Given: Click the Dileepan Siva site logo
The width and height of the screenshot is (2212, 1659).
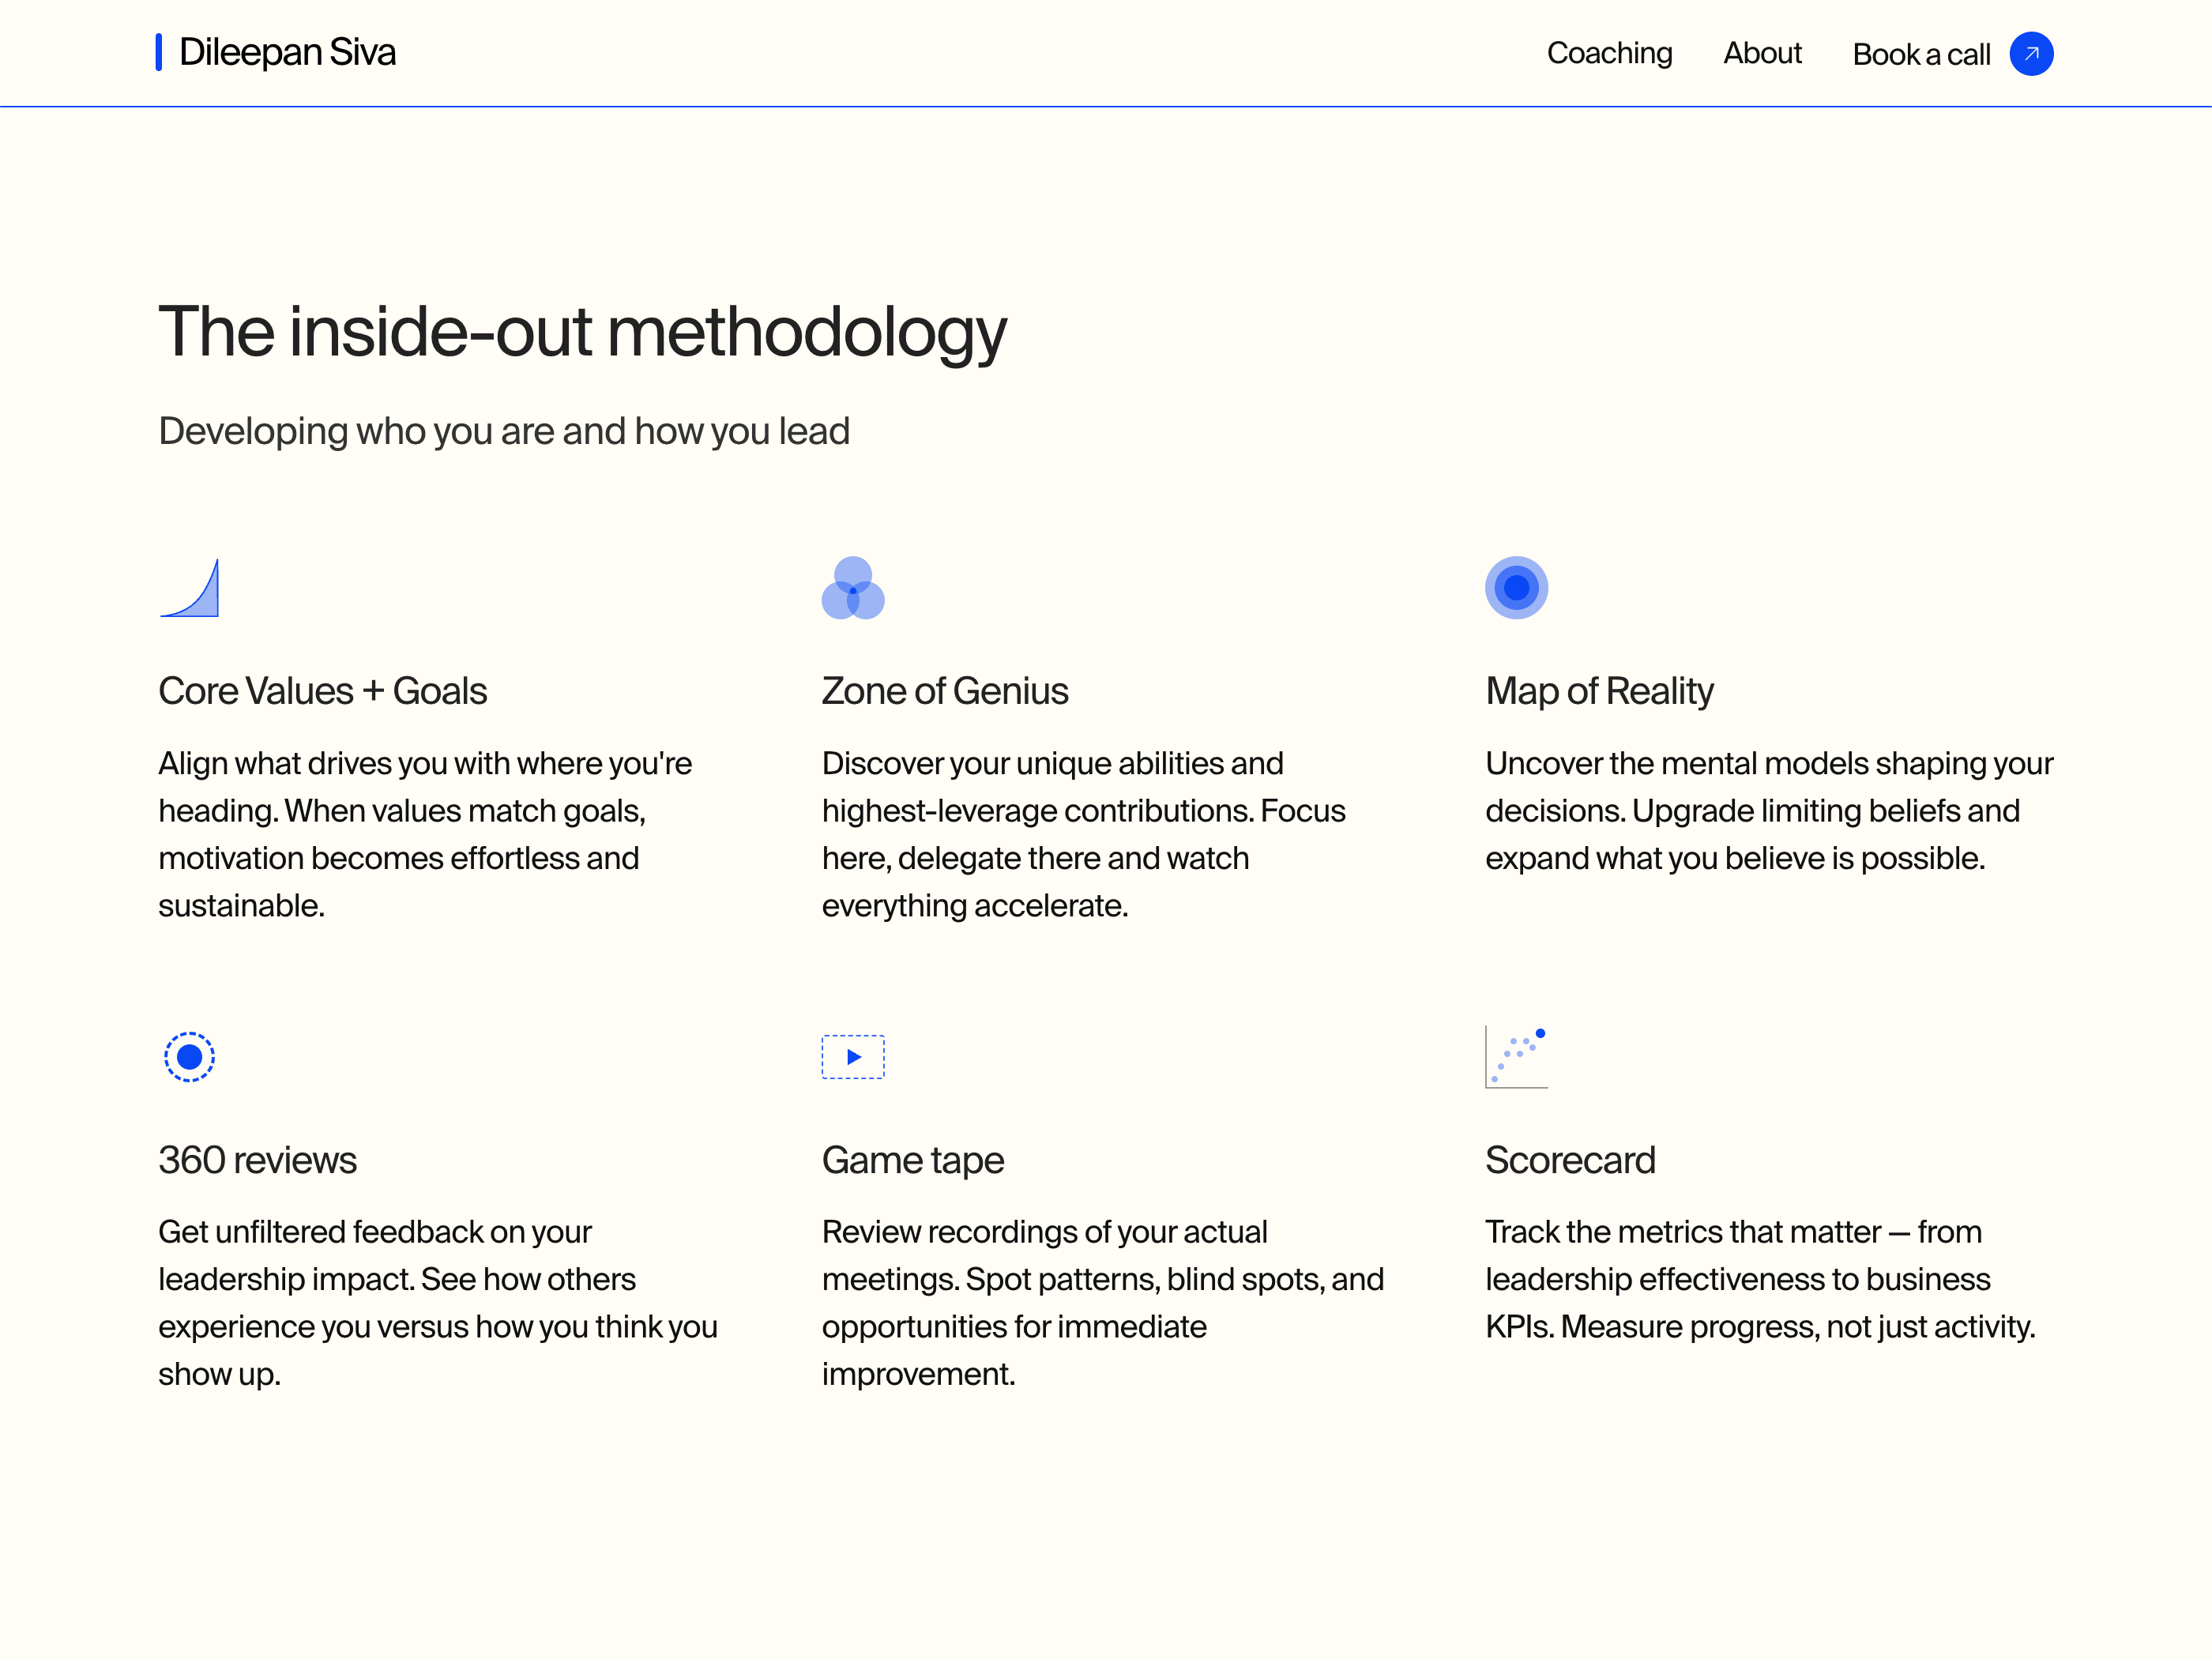Looking at the screenshot, I should point(276,52).
